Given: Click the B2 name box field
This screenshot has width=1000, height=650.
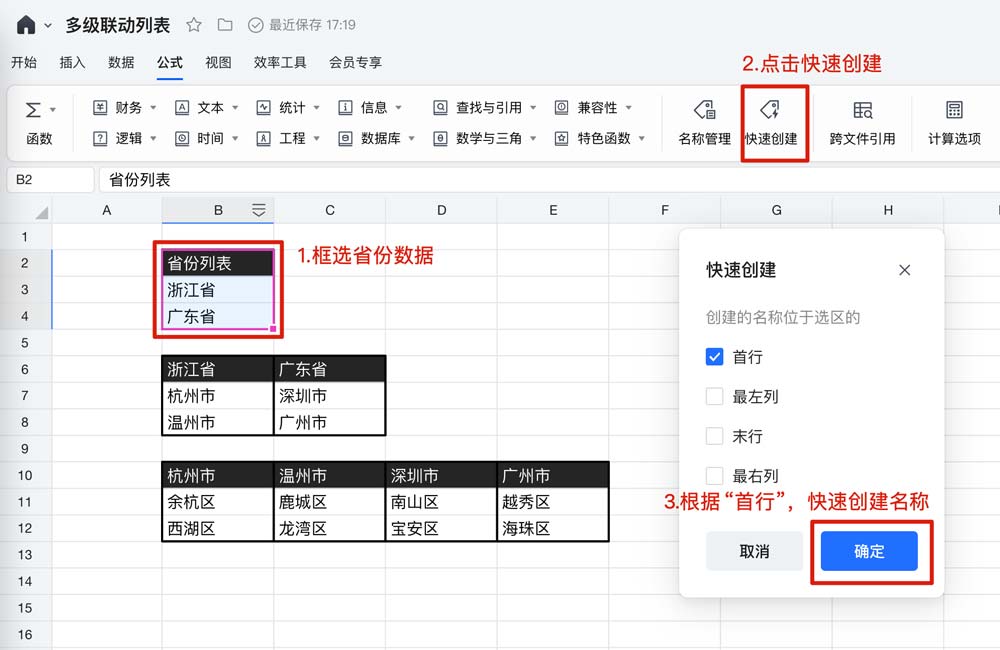Looking at the screenshot, I should (50, 180).
